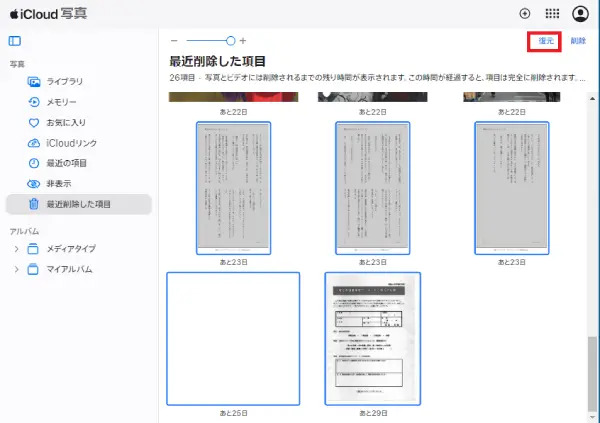Click the メディアタイプ album folder icon
Screen dimensions: 600x423
pyautogui.click(x=33, y=249)
